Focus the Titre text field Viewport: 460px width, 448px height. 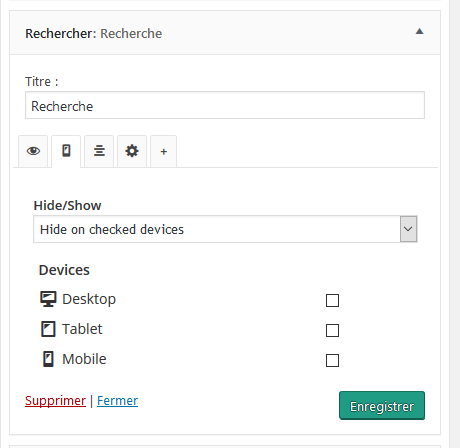(x=225, y=105)
